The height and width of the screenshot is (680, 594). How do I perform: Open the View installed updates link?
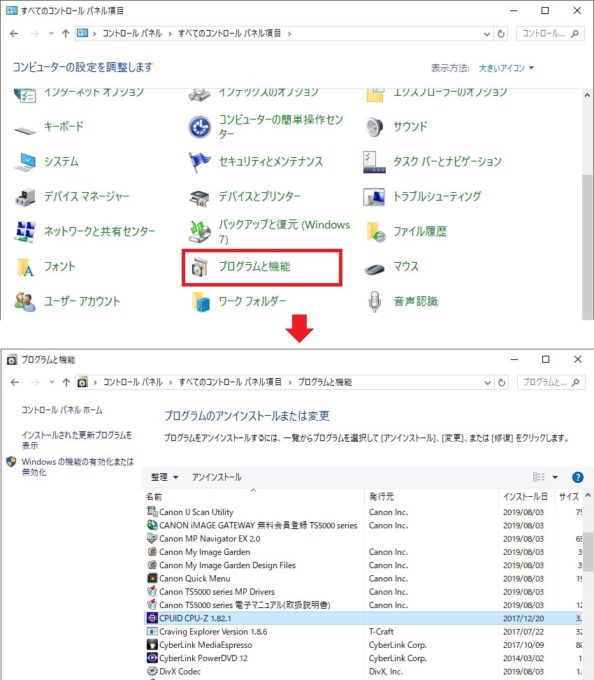[x=77, y=440]
